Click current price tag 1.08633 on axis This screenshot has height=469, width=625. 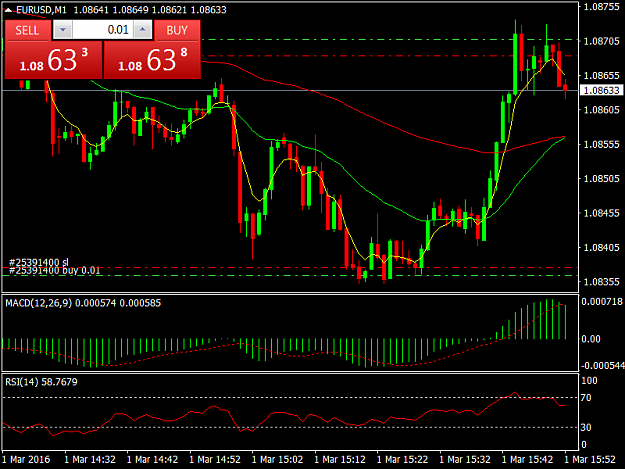(601, 90)
